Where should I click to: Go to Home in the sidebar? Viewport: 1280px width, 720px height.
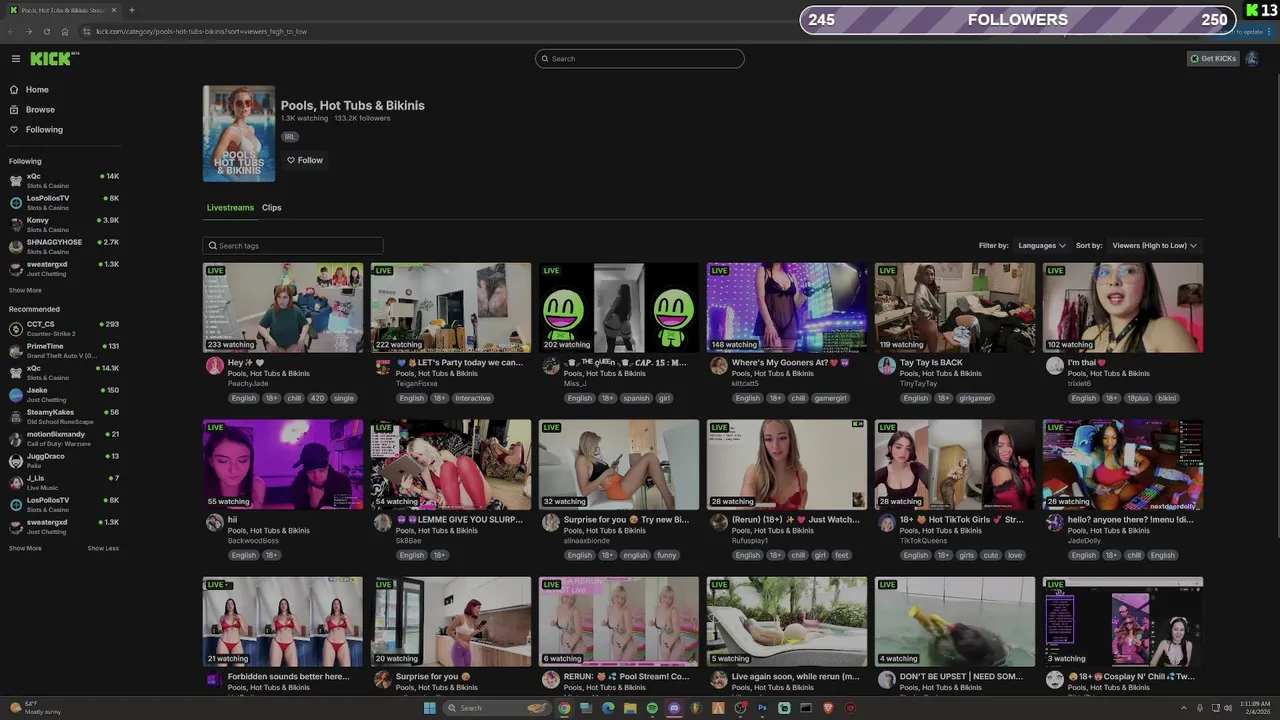(37, 90)
